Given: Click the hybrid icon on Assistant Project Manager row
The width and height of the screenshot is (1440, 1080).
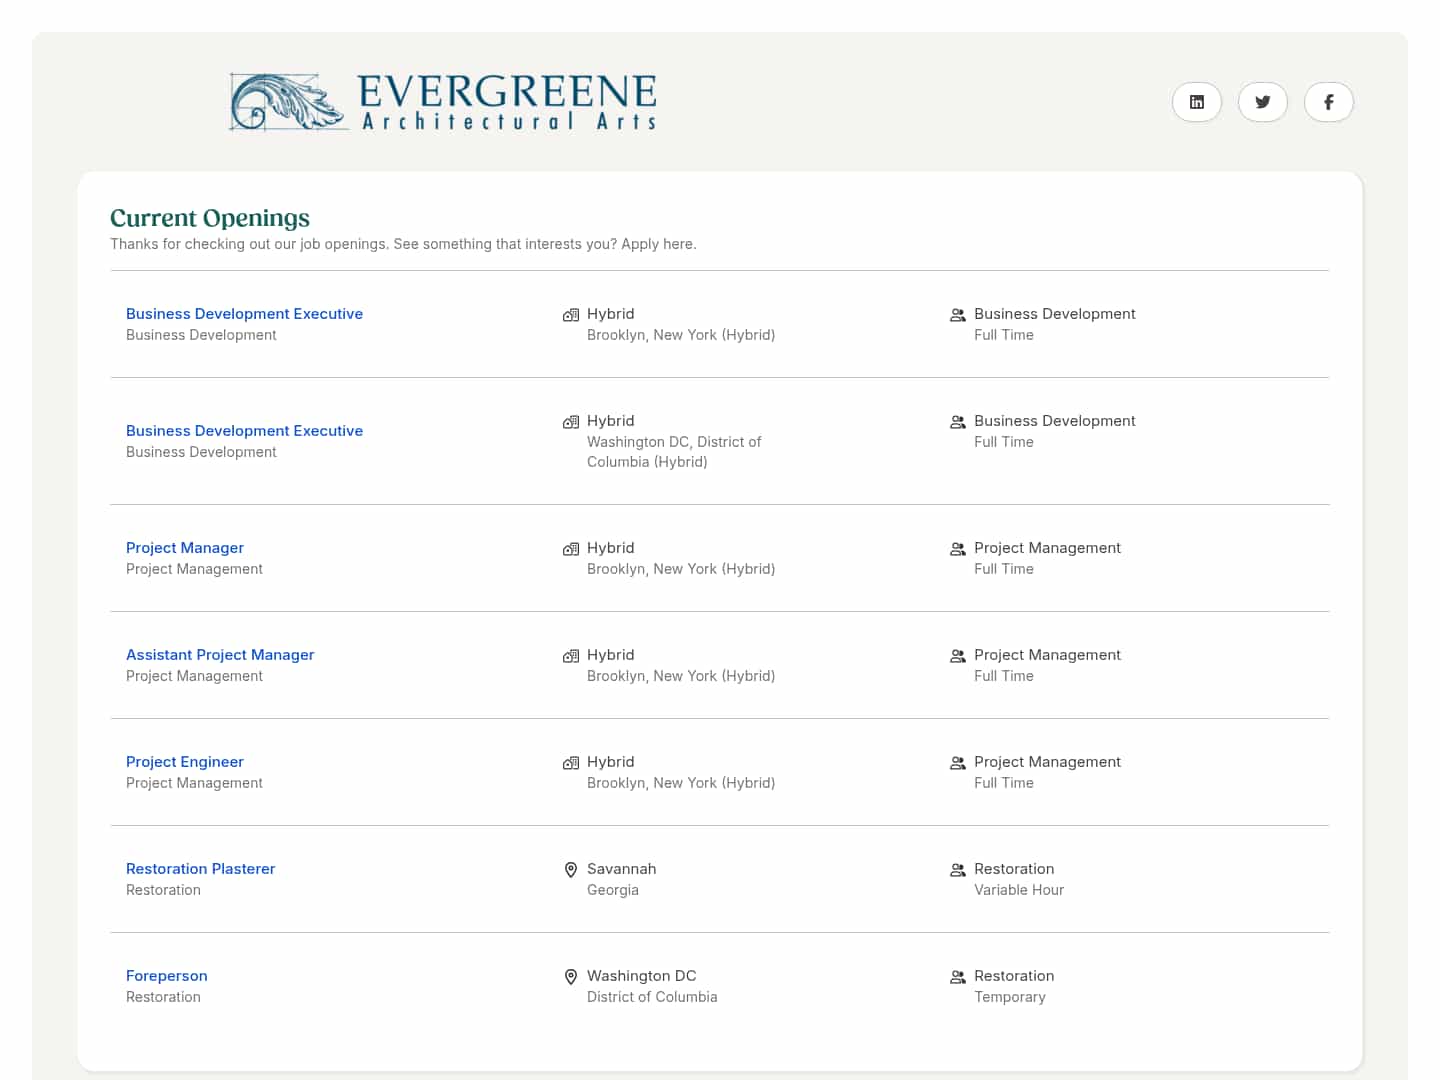Looking at the screenshot, I should point(571,656).
